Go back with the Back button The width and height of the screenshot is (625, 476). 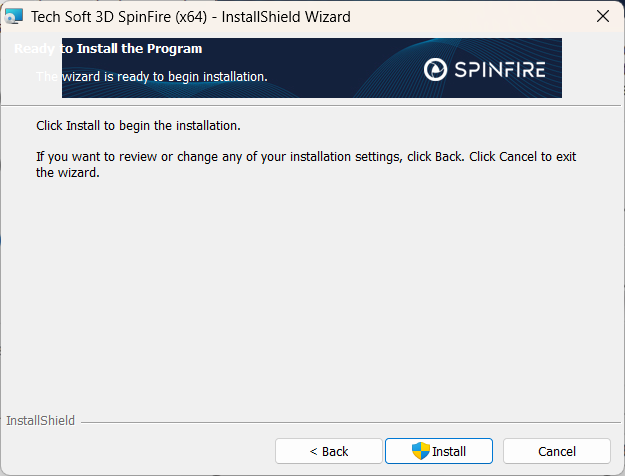[x=328, y=452]
